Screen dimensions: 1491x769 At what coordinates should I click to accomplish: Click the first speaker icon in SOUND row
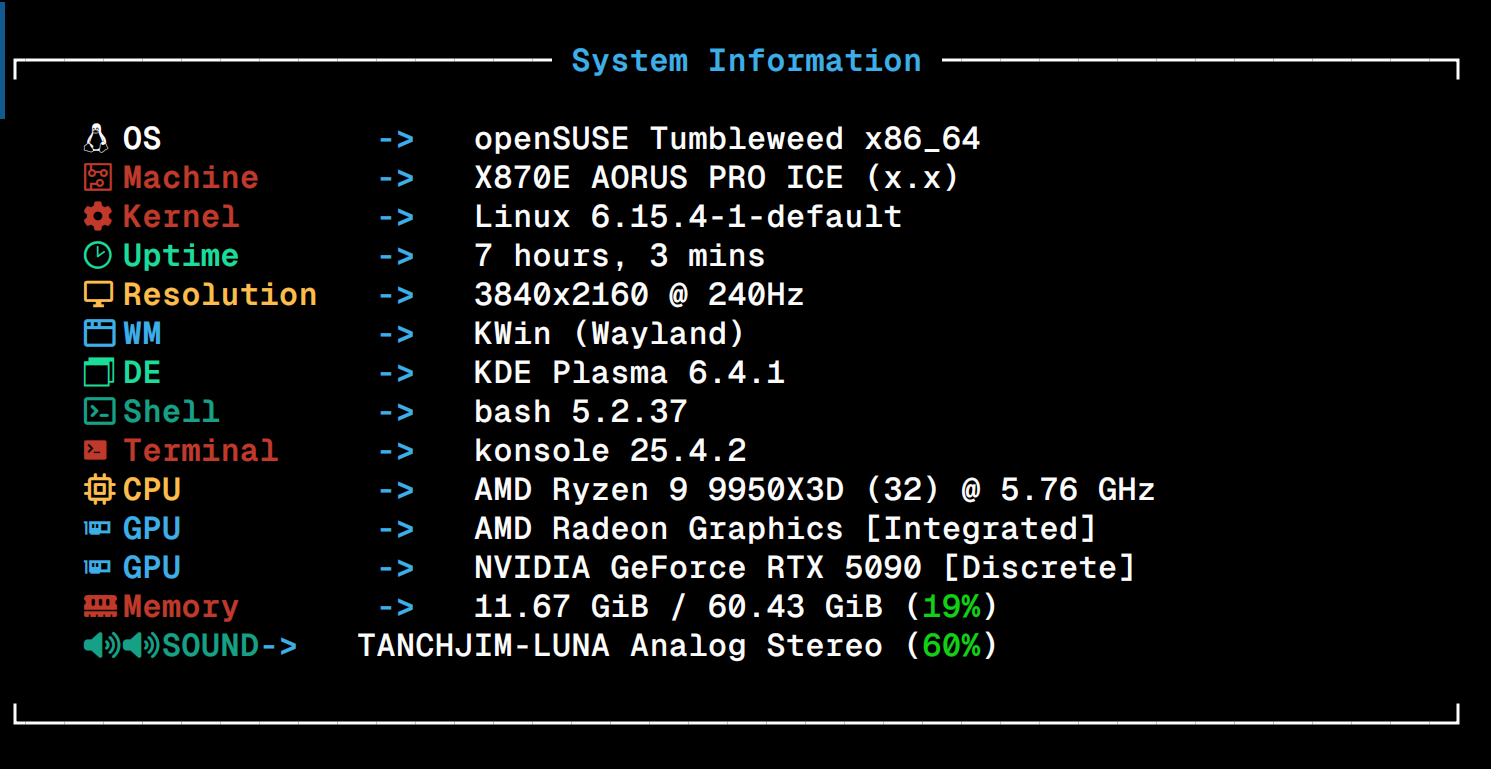click(102, 645)
